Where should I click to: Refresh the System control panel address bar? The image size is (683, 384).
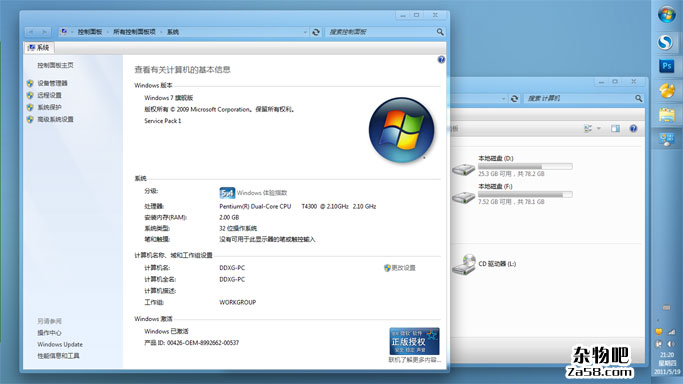316,32
